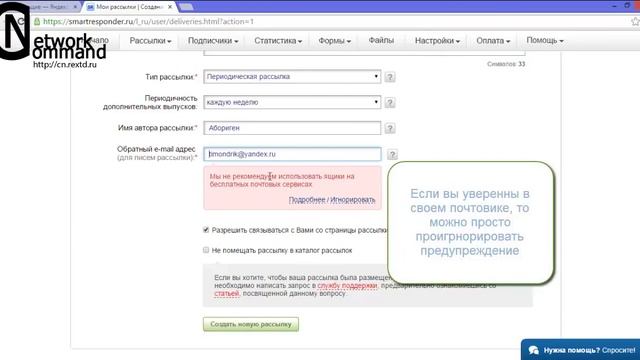Screen dimensions: 640x360
Task: Click the bookmark star in address bar
Action: click(x=635, y=22)
